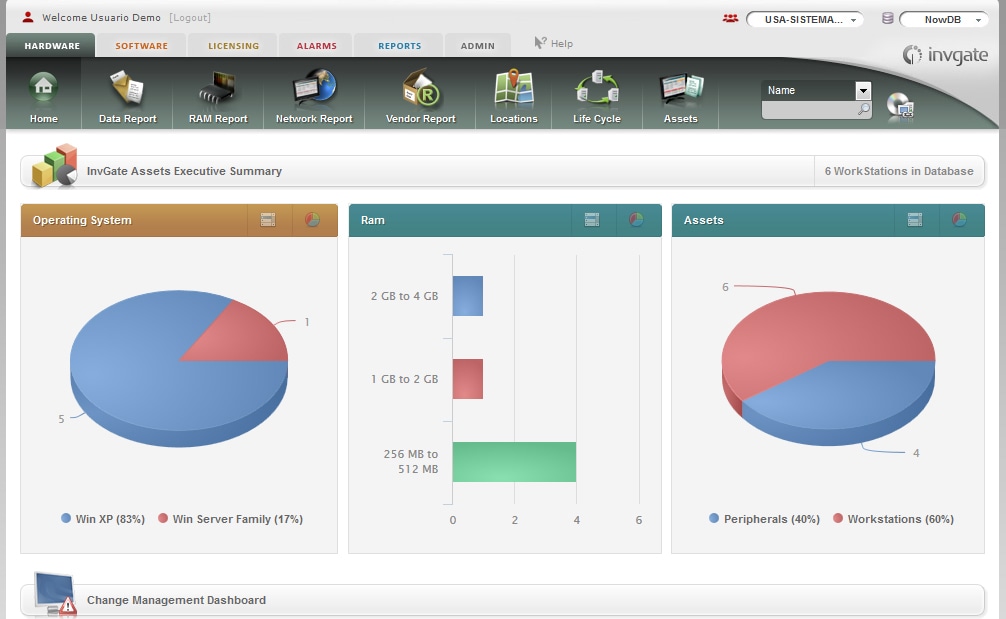Viewport: 1006px width, 619px height.
Task: Click the Help cursor icon
Action: (540, 42)
